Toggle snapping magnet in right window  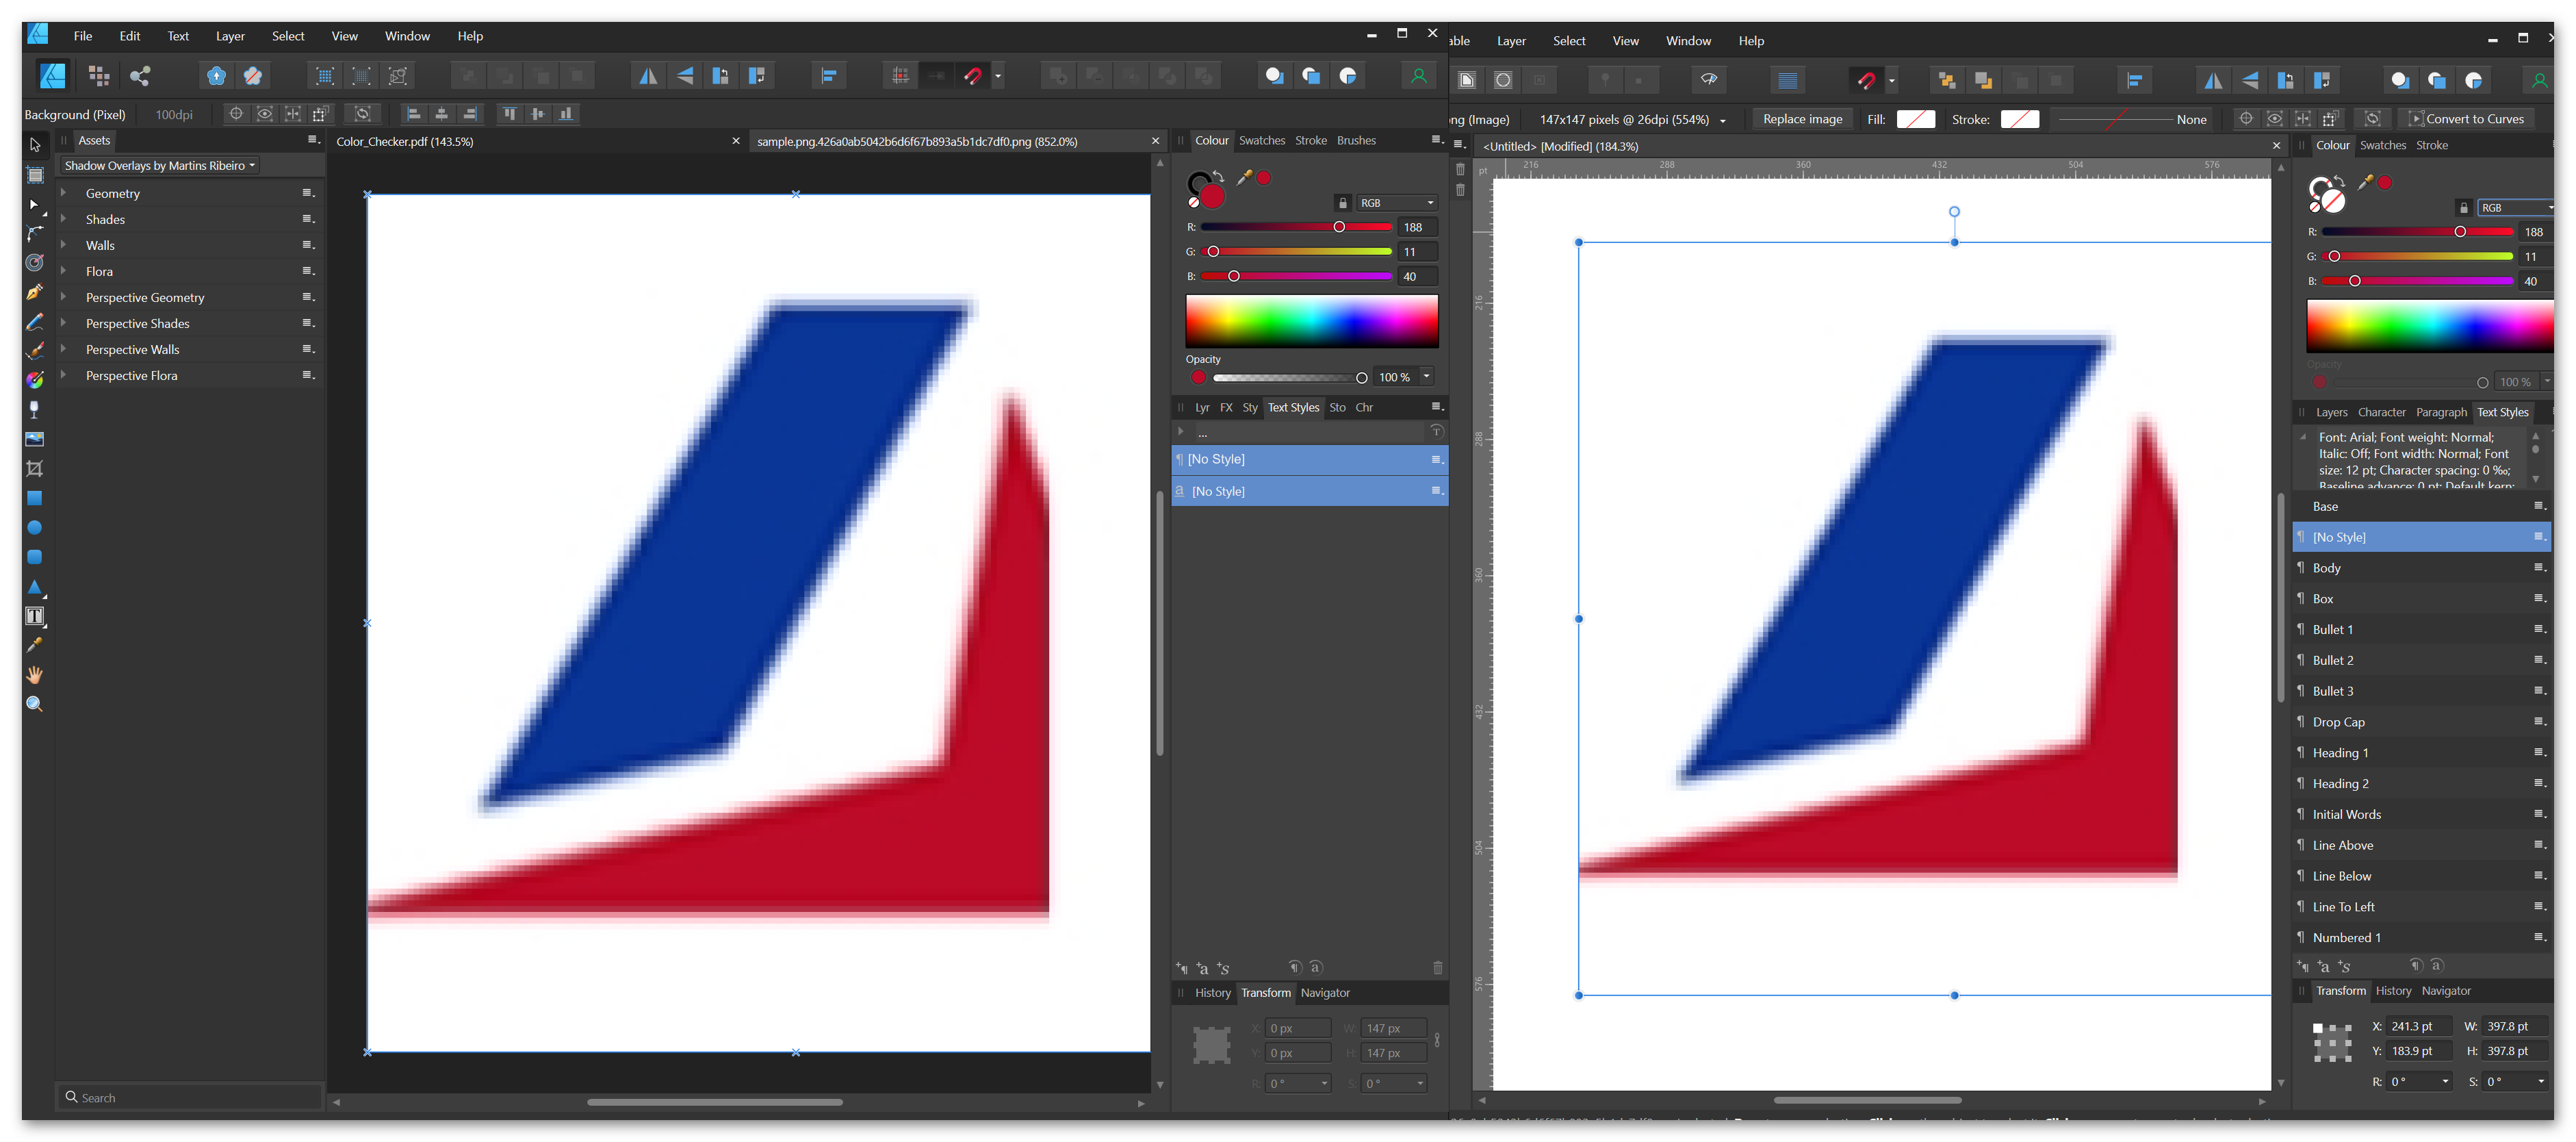pos(1866,81)
